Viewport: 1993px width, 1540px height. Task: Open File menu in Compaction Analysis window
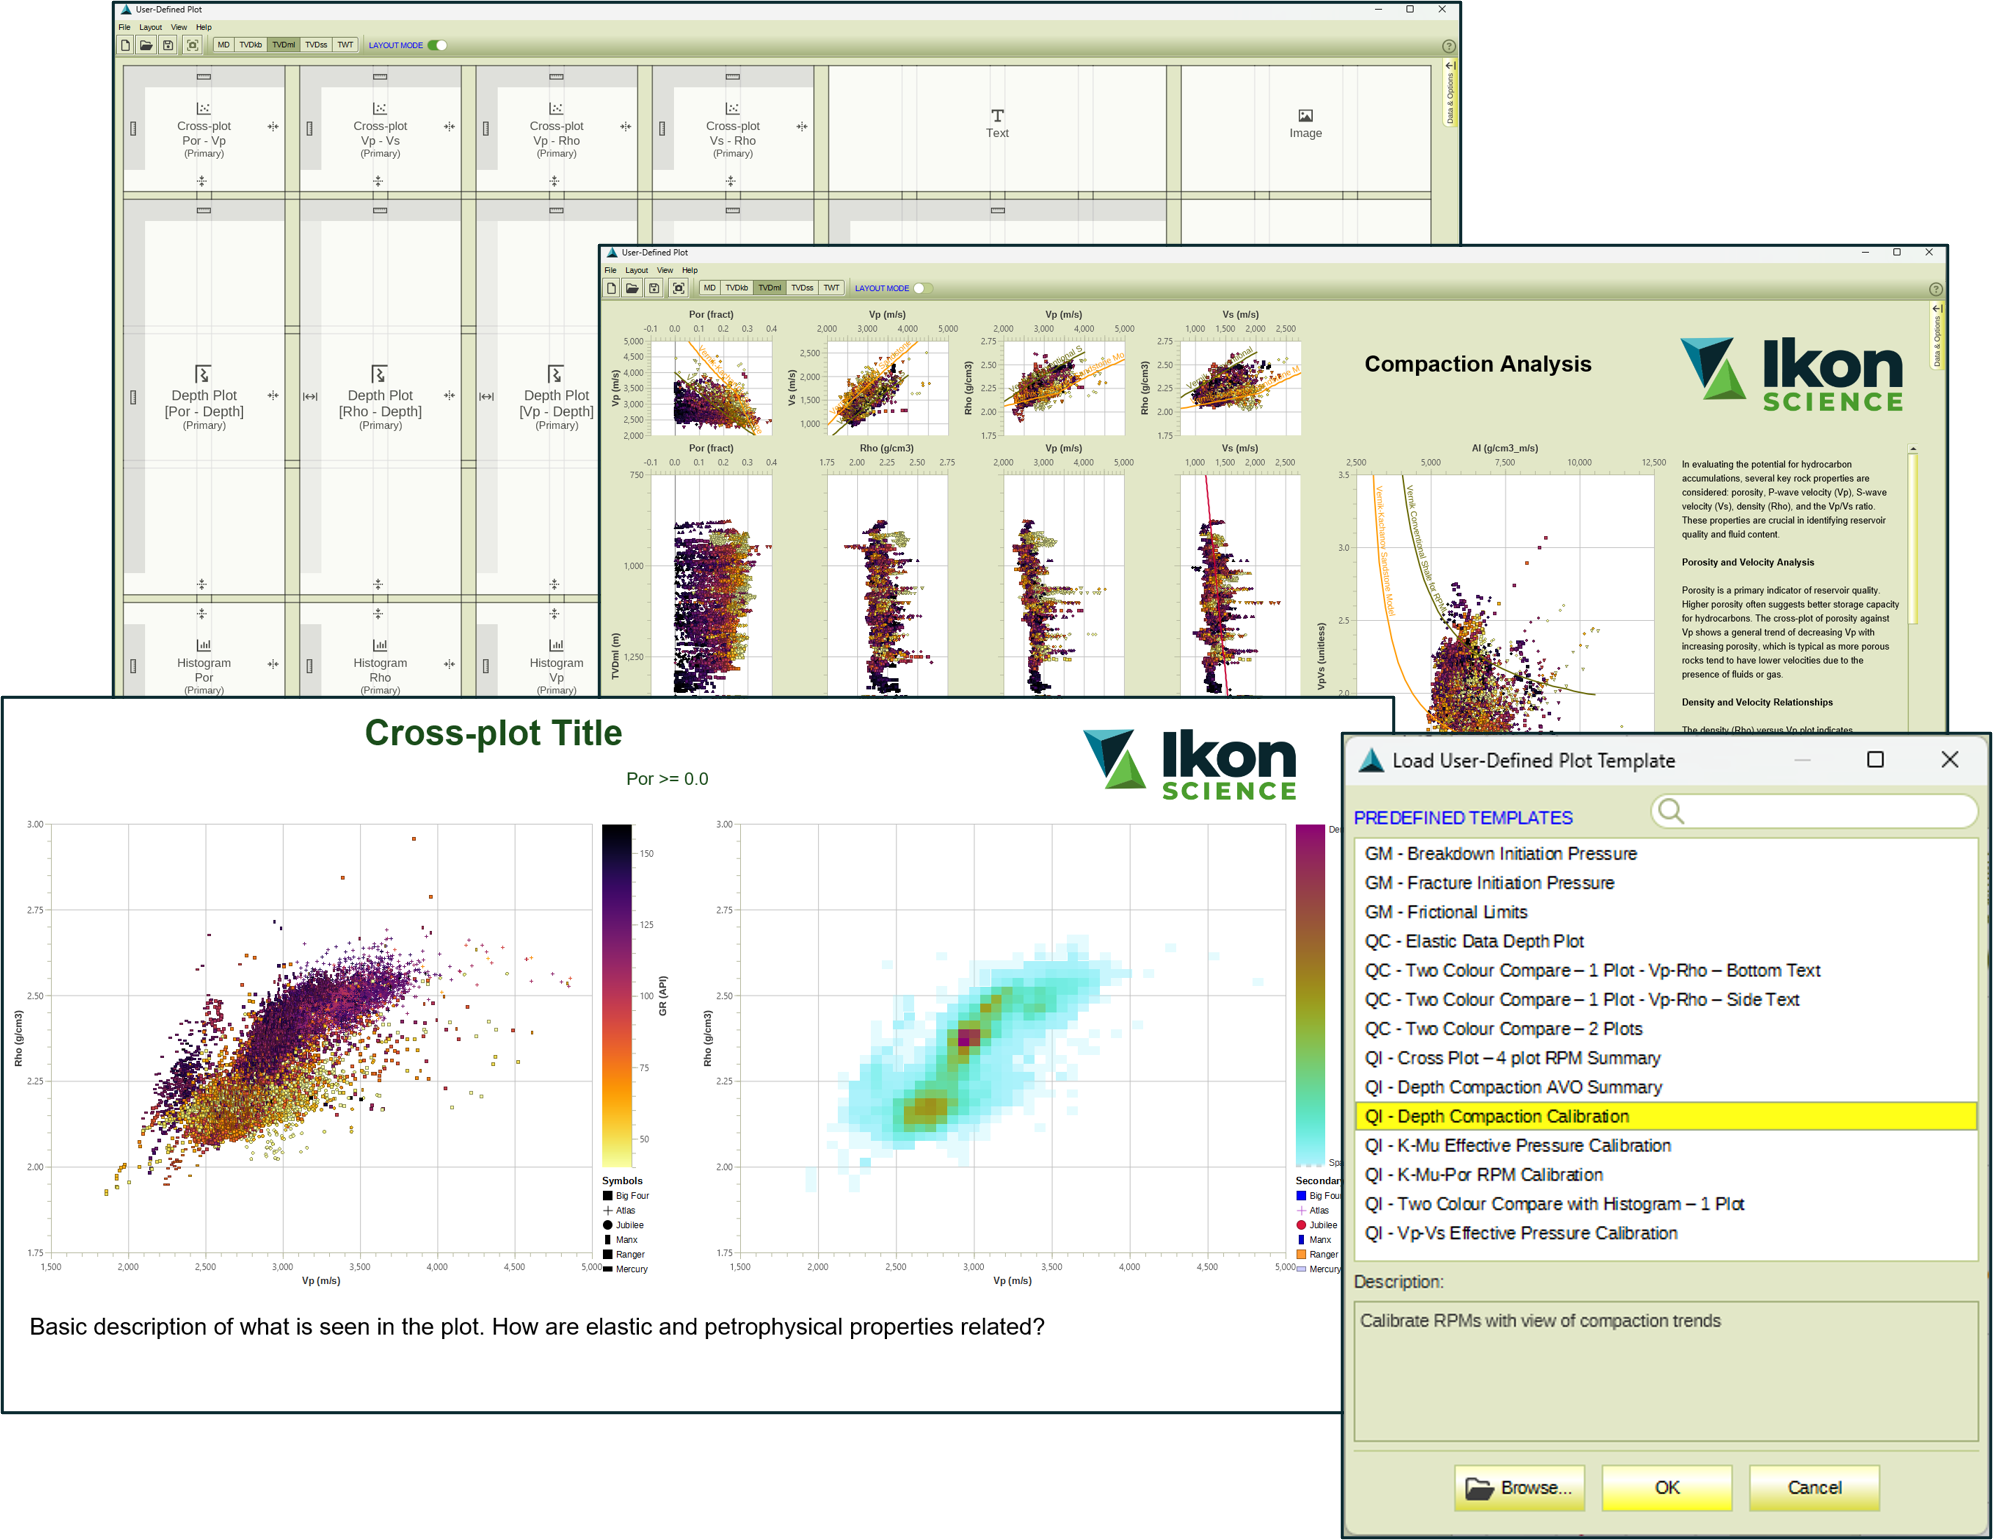tap(610, 270)
